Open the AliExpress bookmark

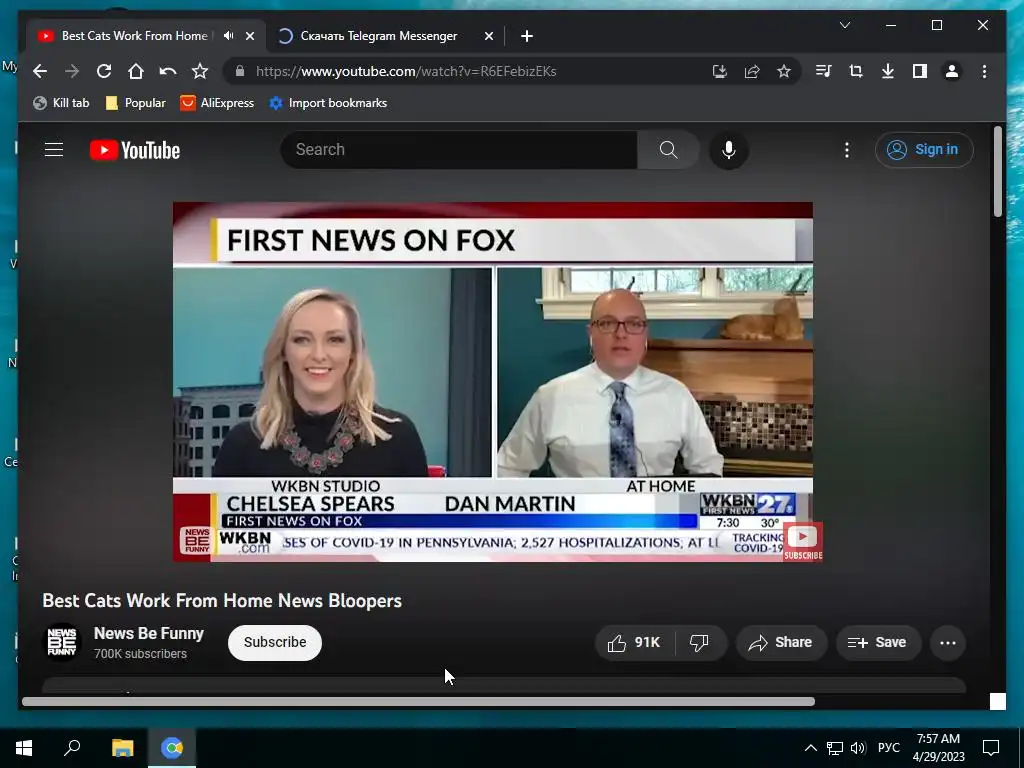click(x=217, y=103)
